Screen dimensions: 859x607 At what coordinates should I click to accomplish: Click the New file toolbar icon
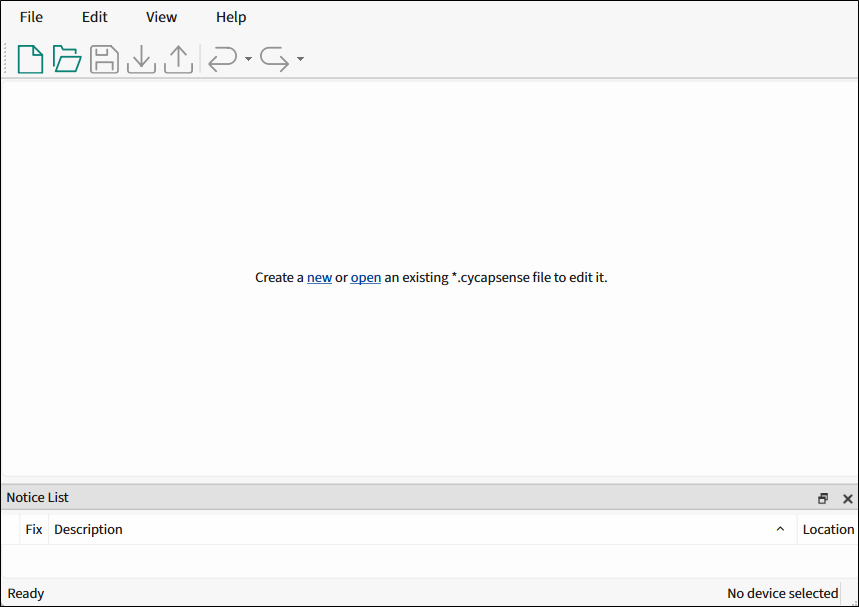(x=30, y=59)
